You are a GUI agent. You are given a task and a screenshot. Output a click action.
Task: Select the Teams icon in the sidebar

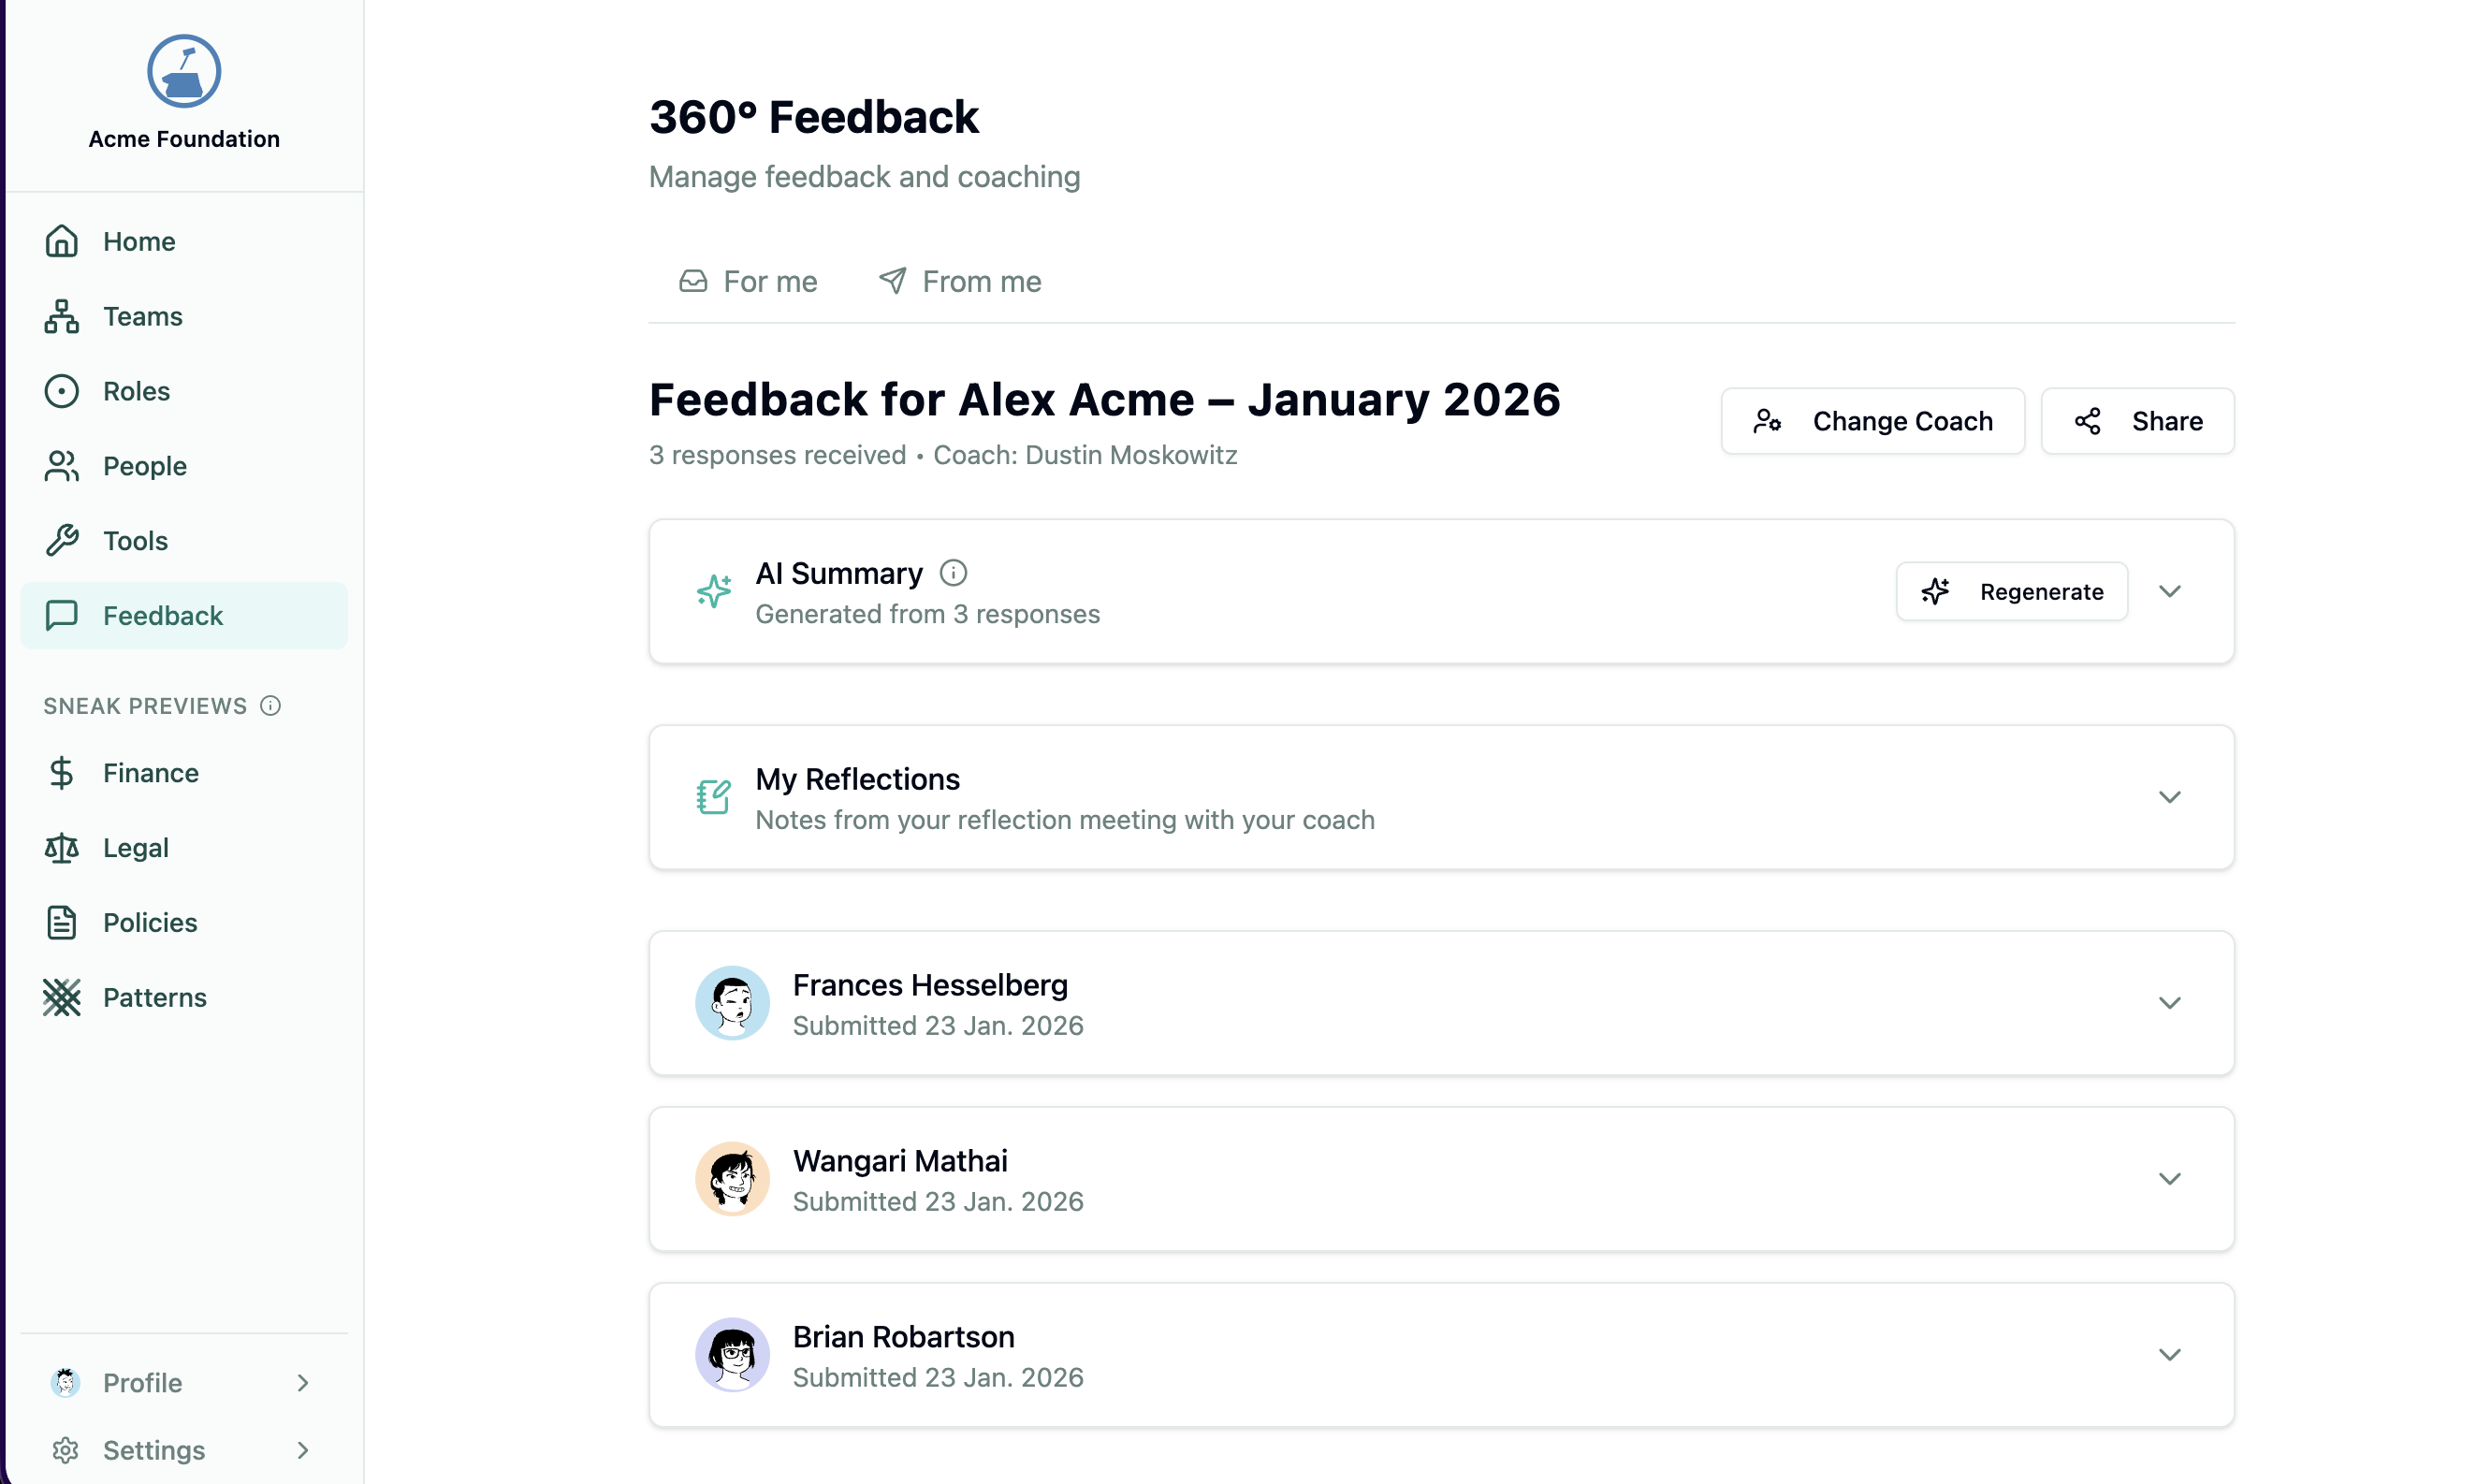click(61, 316)
